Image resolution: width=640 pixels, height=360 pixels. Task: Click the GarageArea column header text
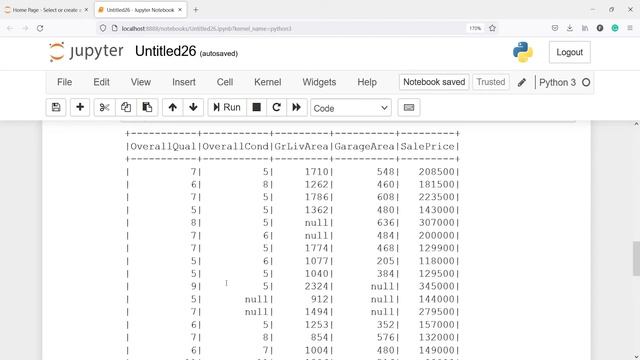click(x=364, y=147)
